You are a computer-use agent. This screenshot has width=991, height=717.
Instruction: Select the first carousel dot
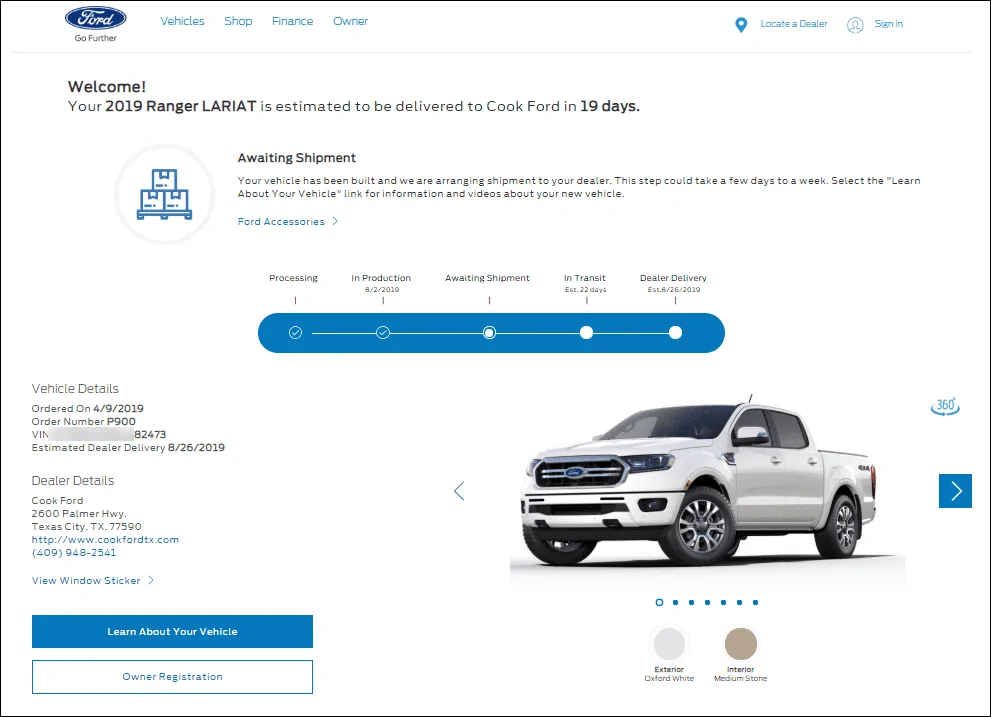659,603
